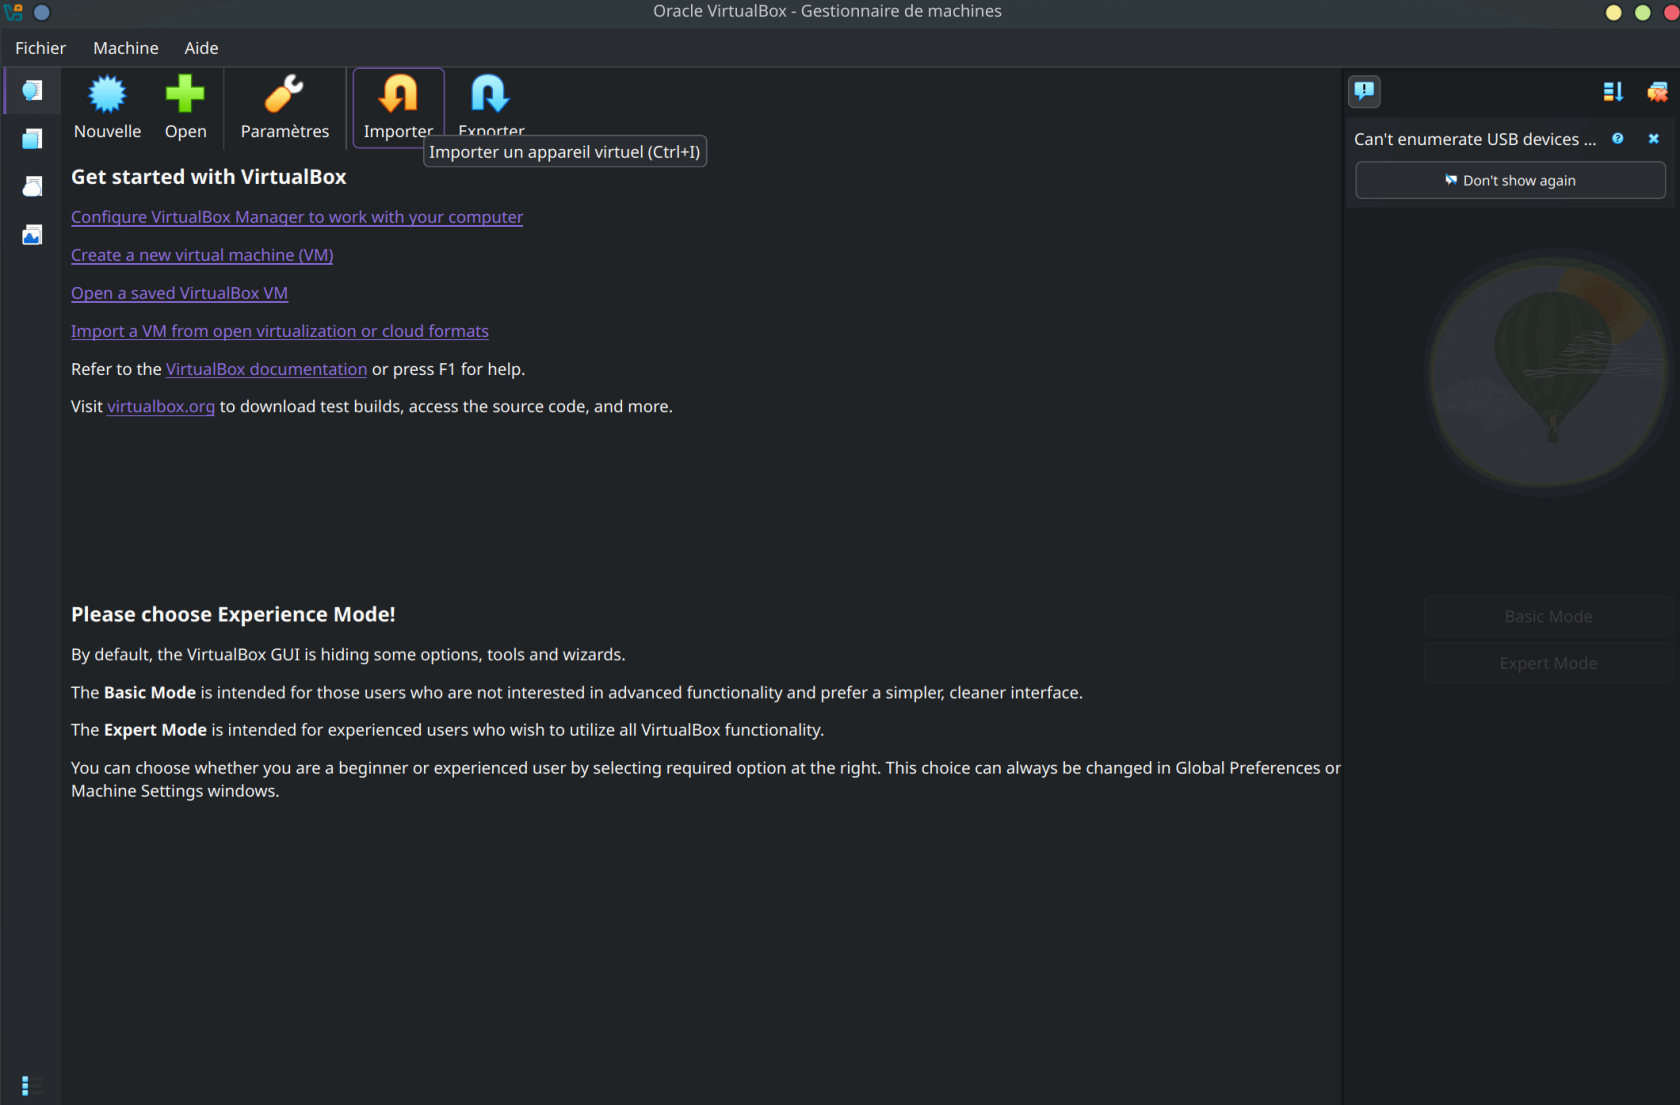Click the blue Exporter arrow icon

[490, 94]
